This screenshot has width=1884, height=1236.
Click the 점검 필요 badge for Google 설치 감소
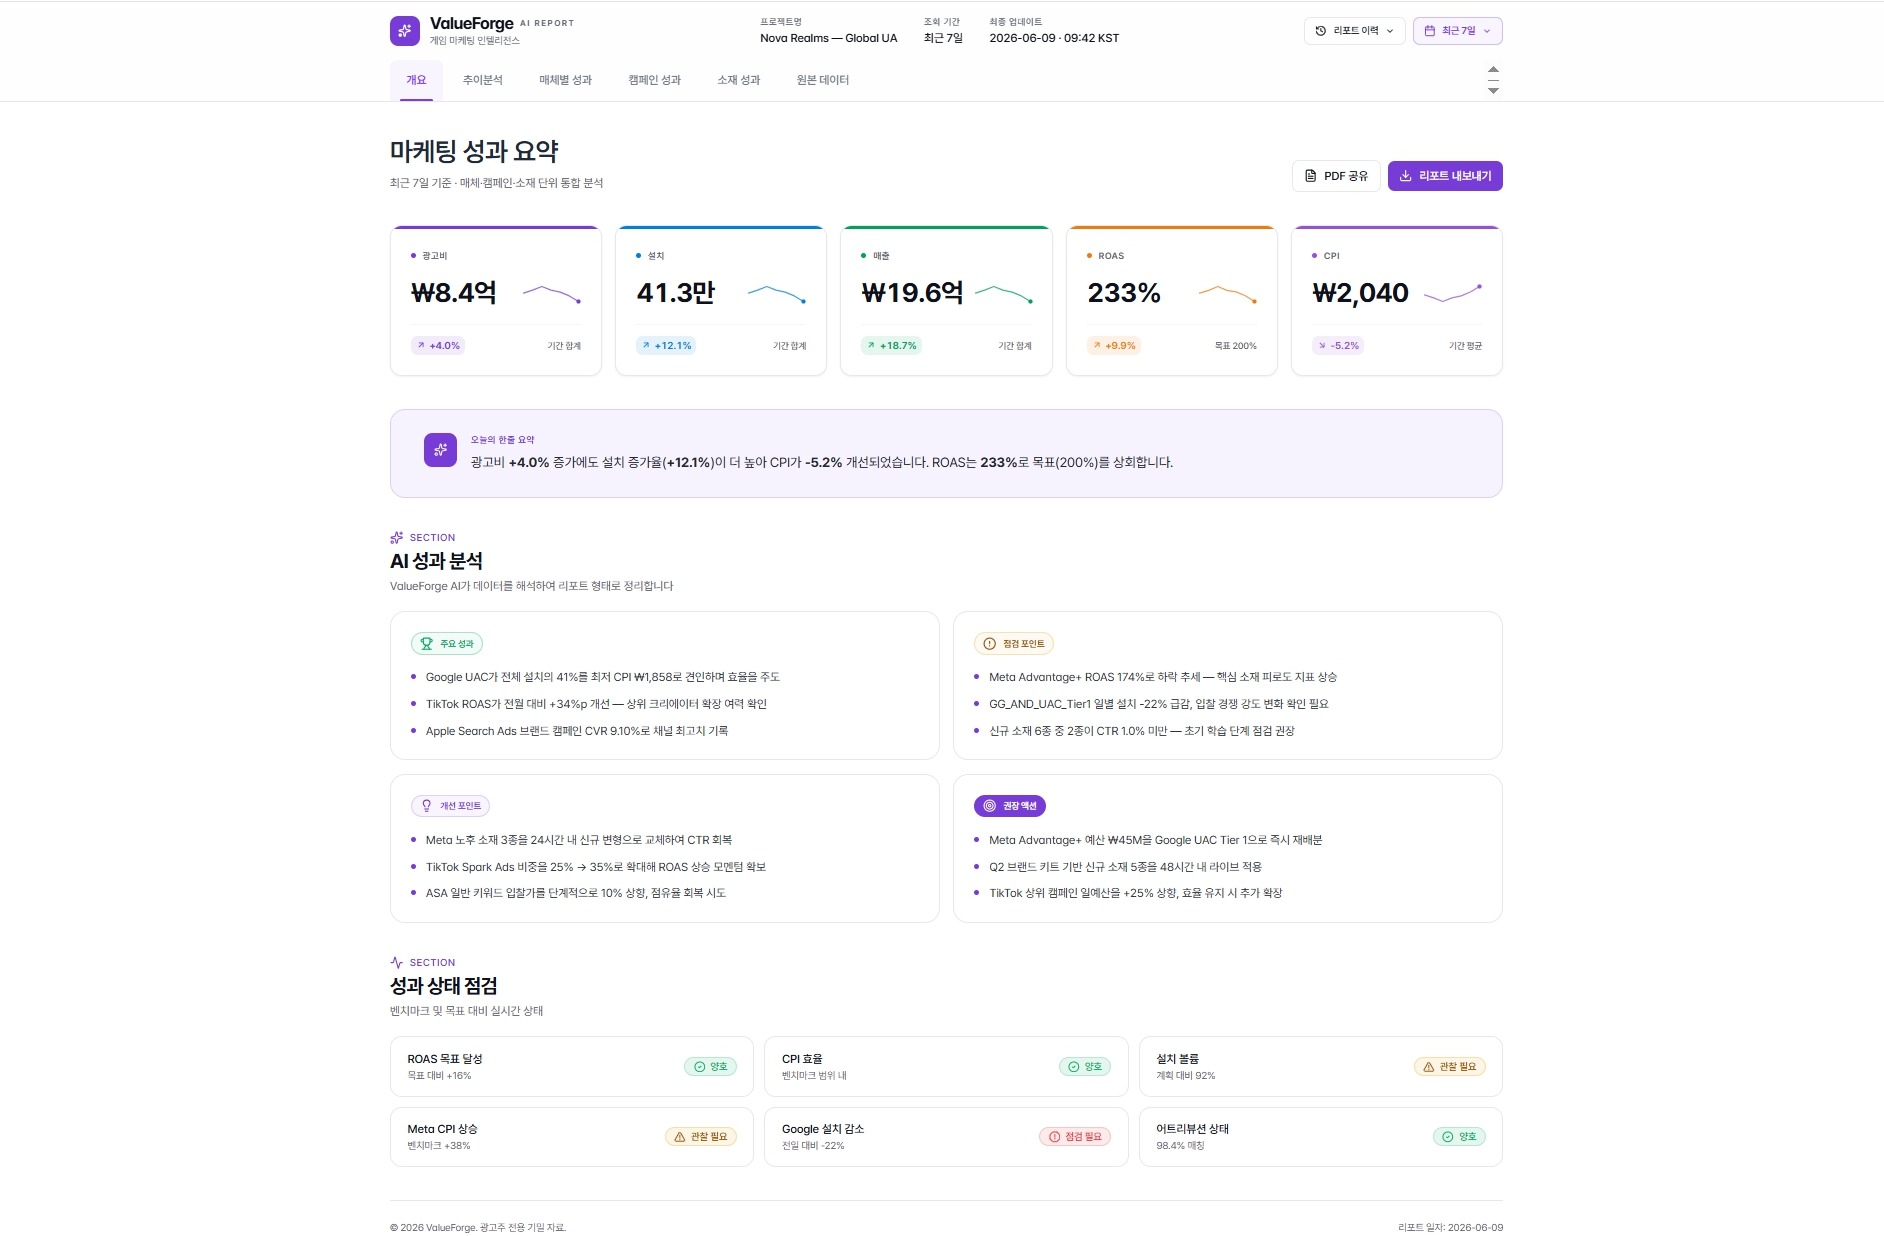(1075, 1137)
